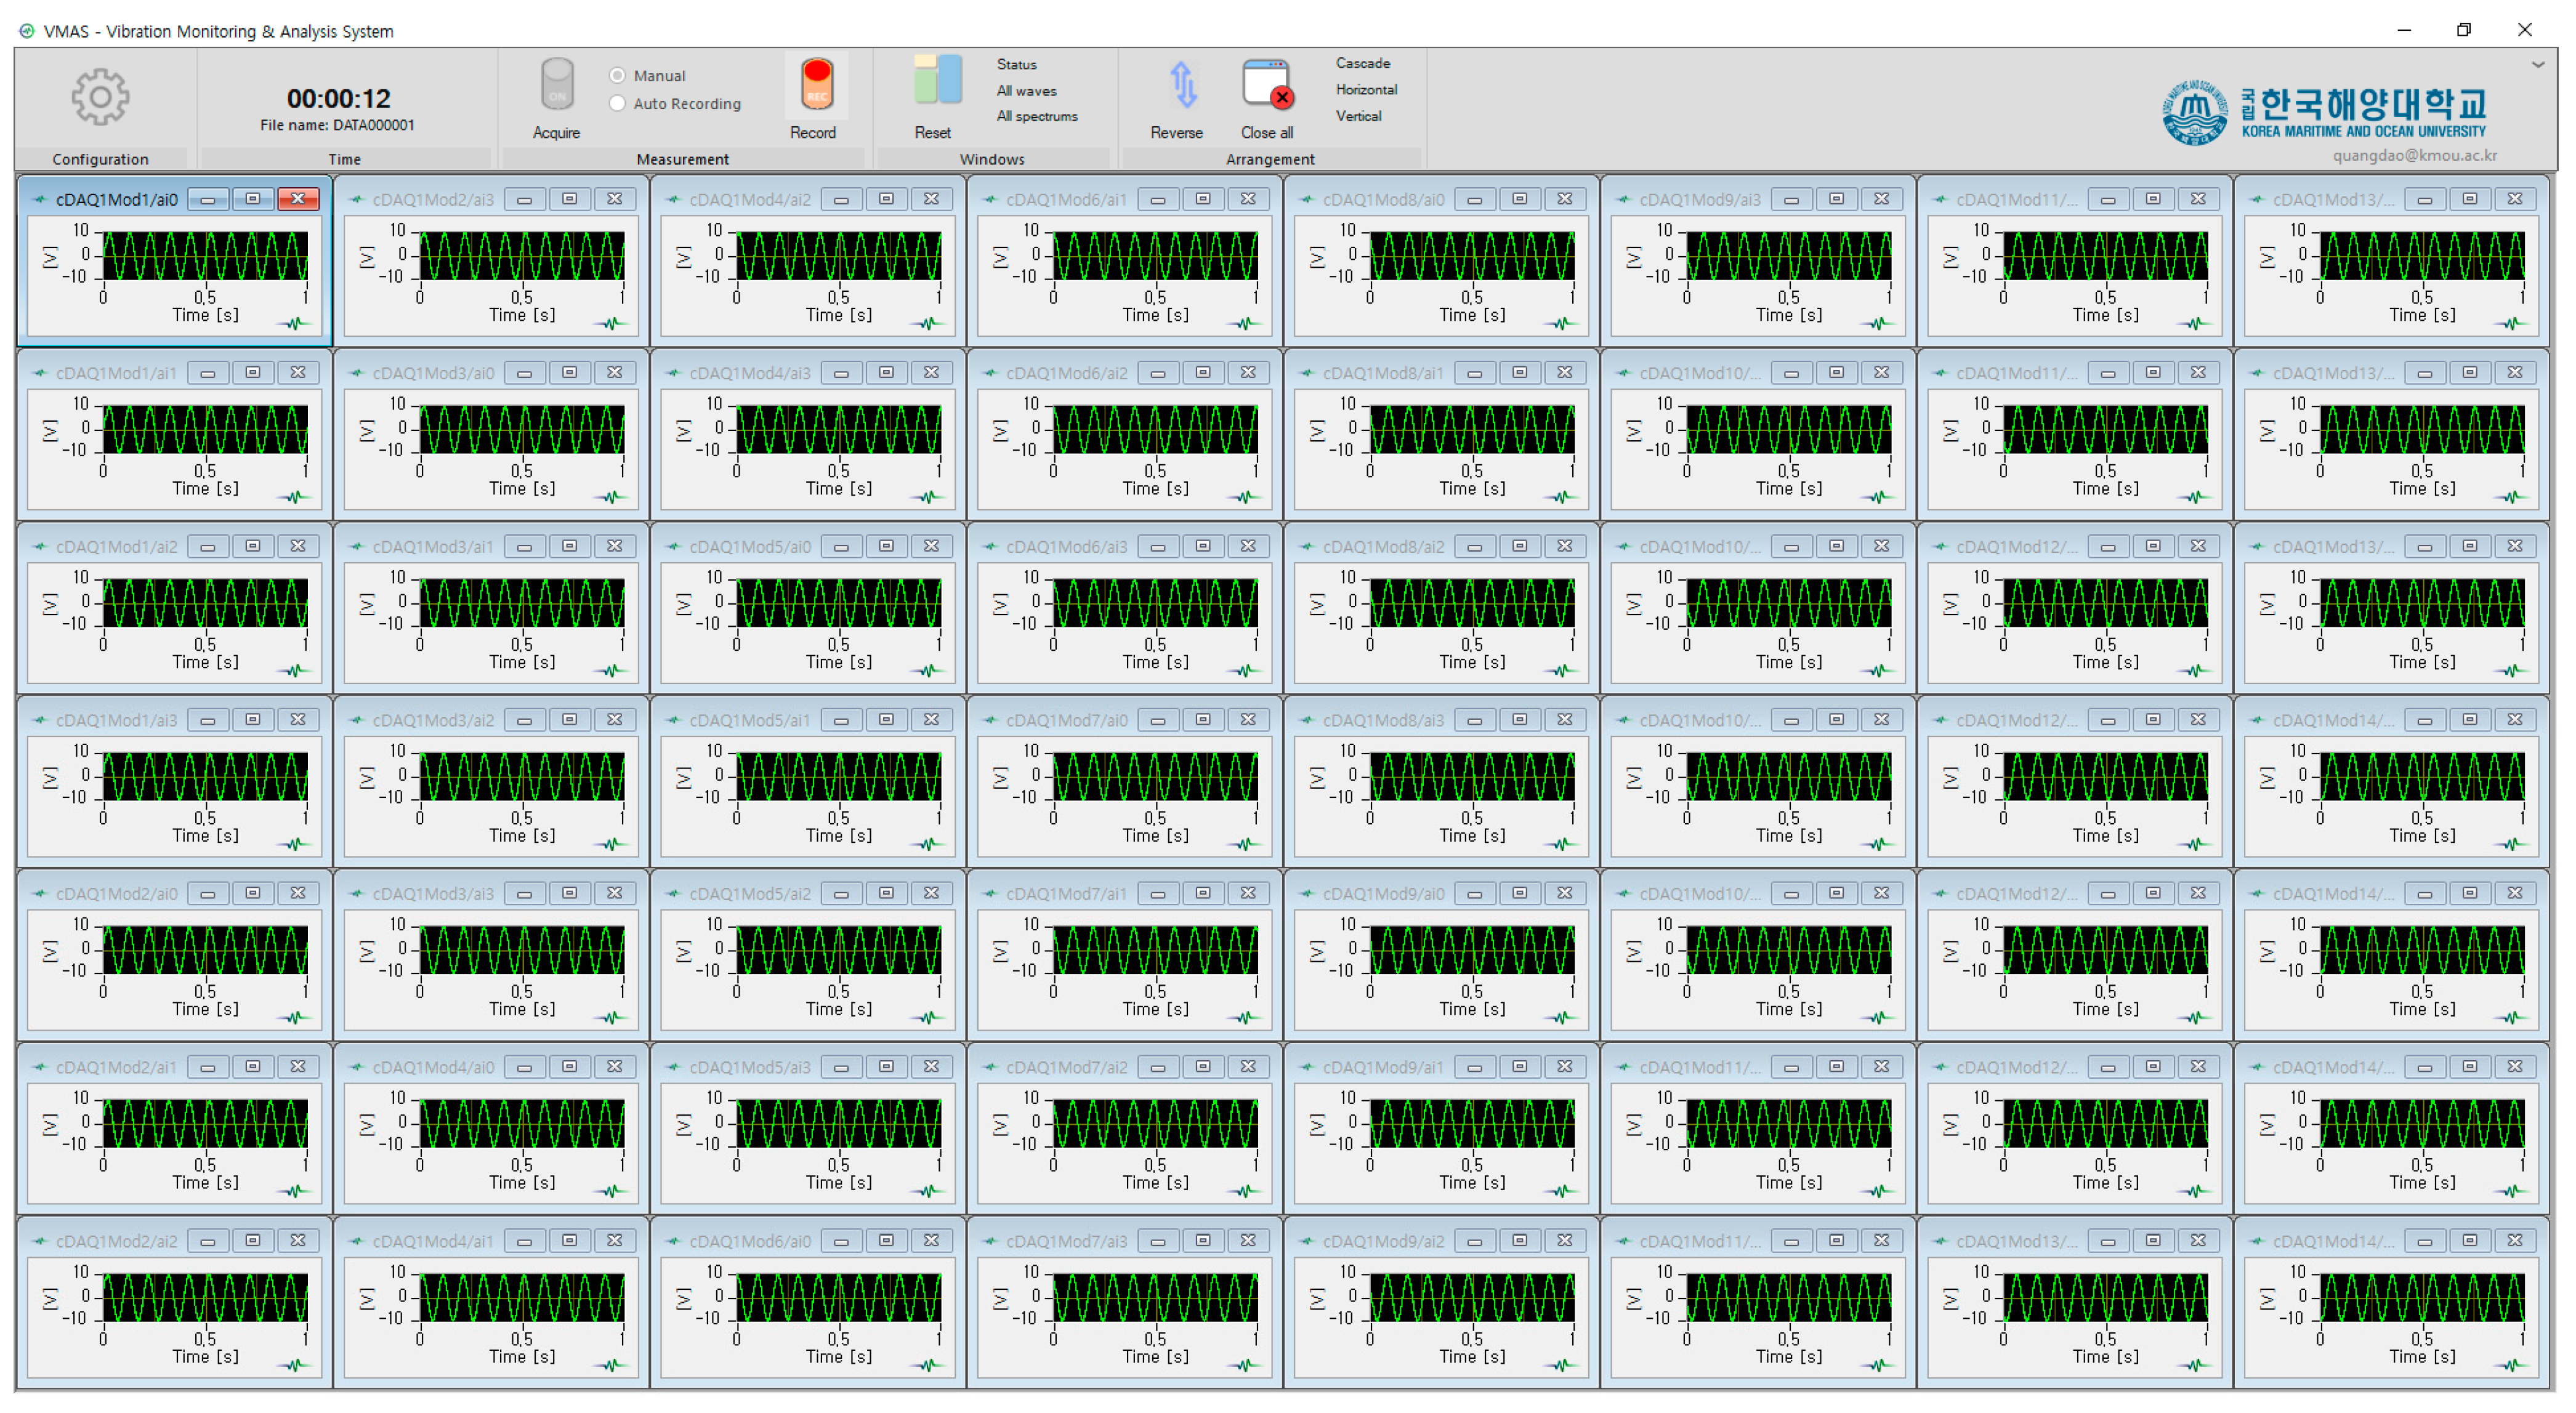Screen dimensions: 2576x1413
Task: Click the waveform icon in cDAQ1Mod6/ai2 plot
Action: click(x=1246, y=497)
